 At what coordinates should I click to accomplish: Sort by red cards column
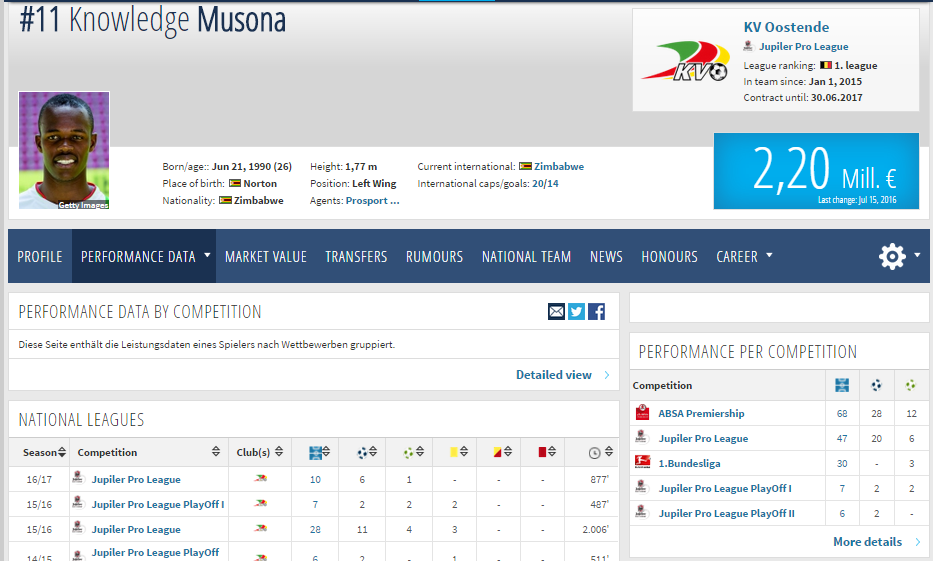(x=546, y=452)
